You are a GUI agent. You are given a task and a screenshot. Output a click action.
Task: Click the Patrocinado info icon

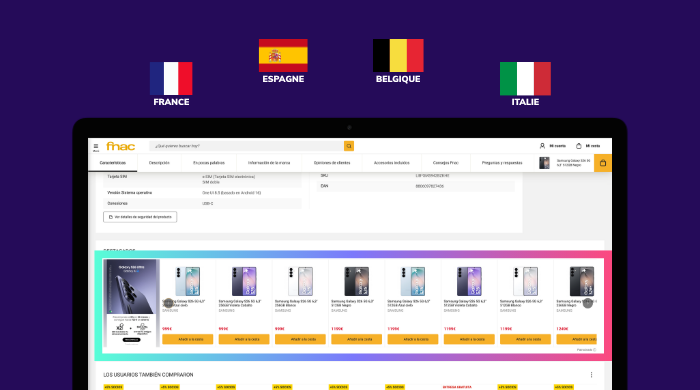(594, 350)
